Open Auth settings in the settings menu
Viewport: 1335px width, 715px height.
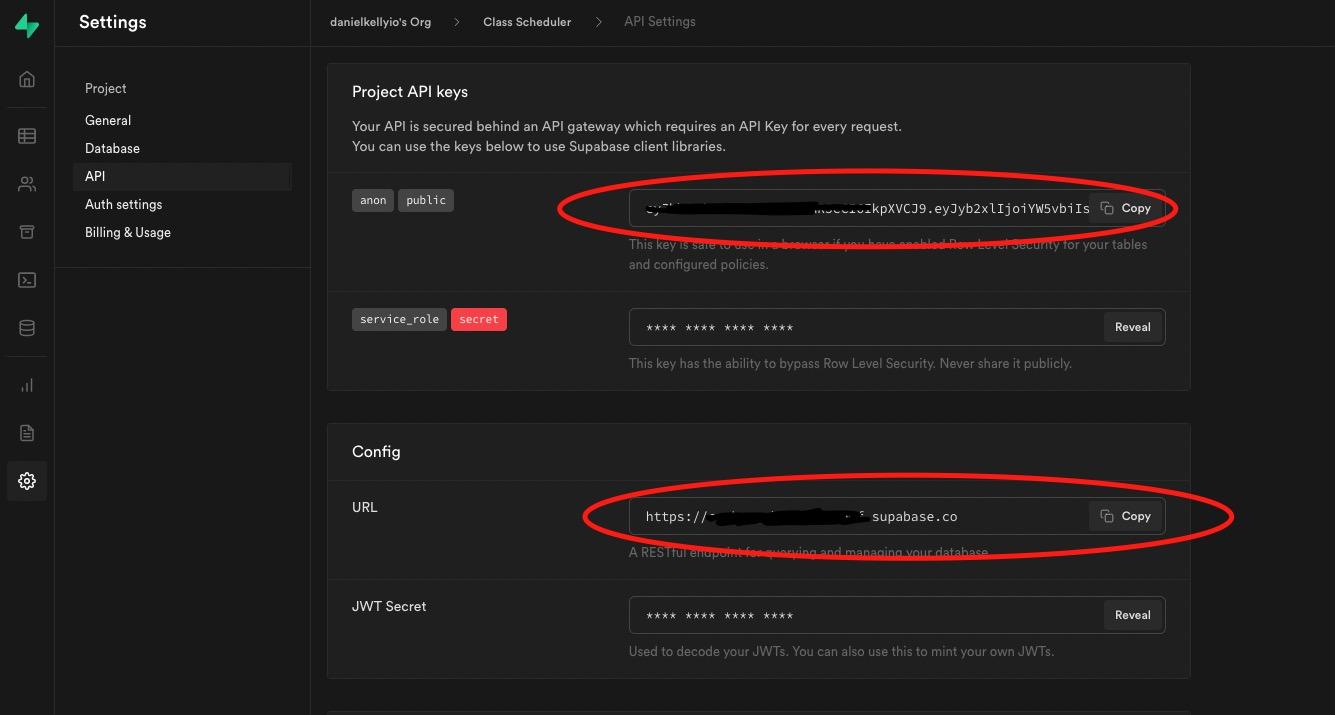(123, 204)
